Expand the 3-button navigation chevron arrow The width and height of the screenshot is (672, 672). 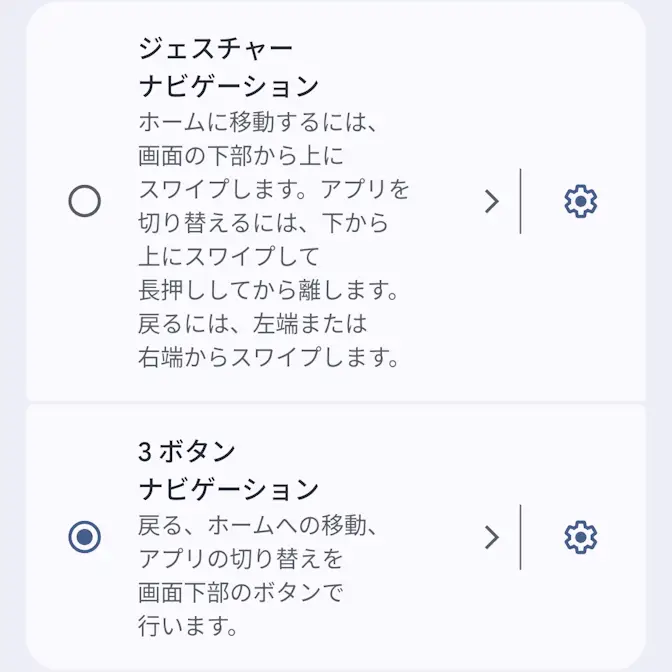point(490,538)
